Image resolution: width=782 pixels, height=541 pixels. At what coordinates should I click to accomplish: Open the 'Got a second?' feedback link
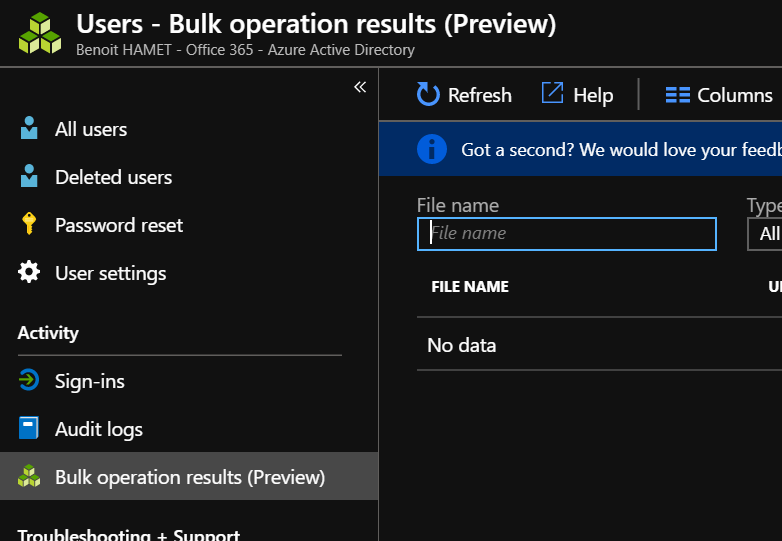[x=620, y=149]
